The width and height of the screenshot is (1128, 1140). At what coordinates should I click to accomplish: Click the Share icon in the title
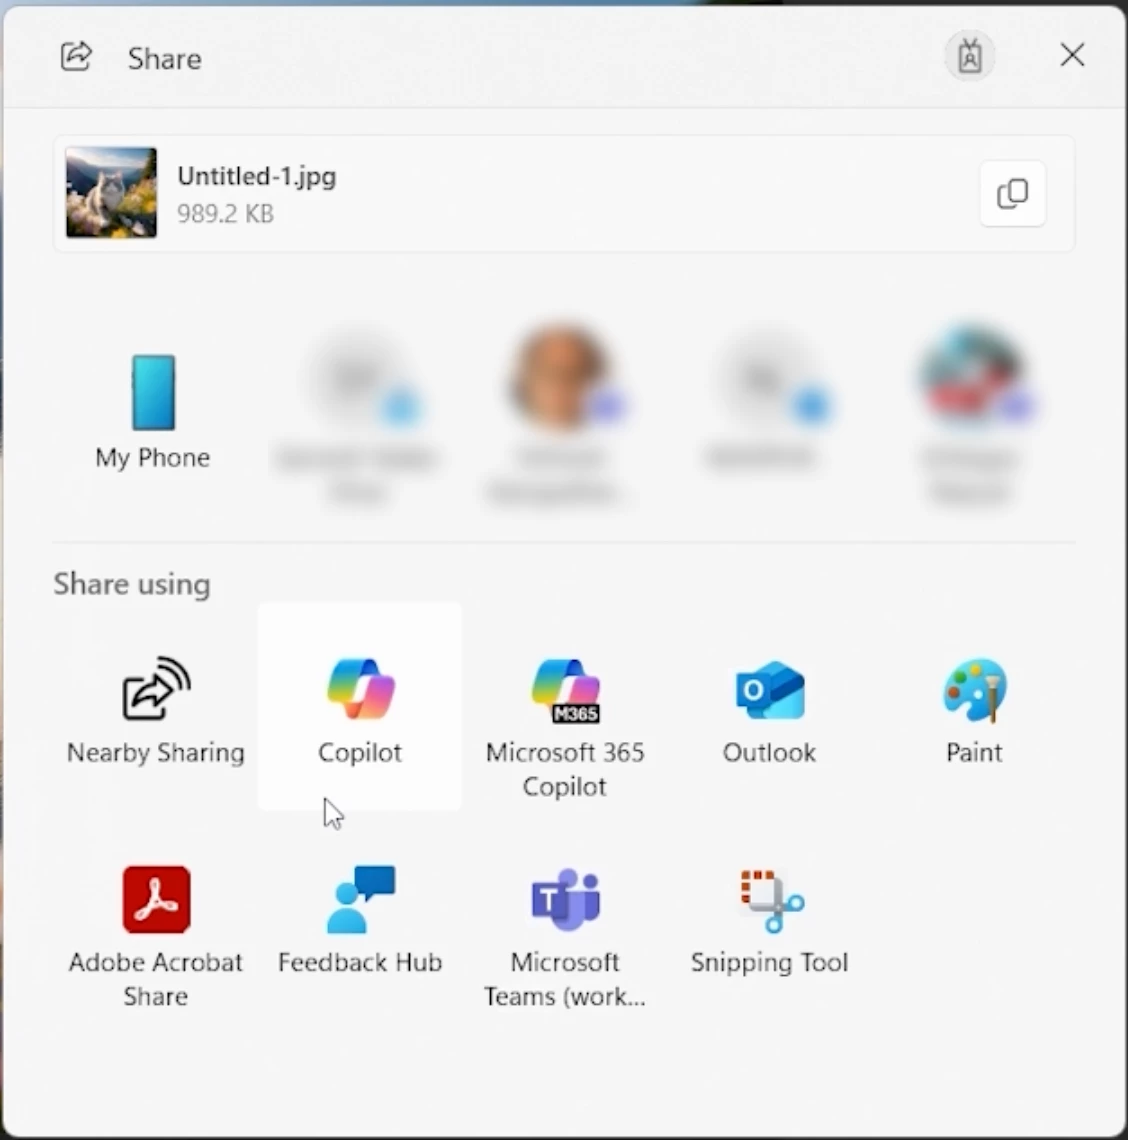76,57
